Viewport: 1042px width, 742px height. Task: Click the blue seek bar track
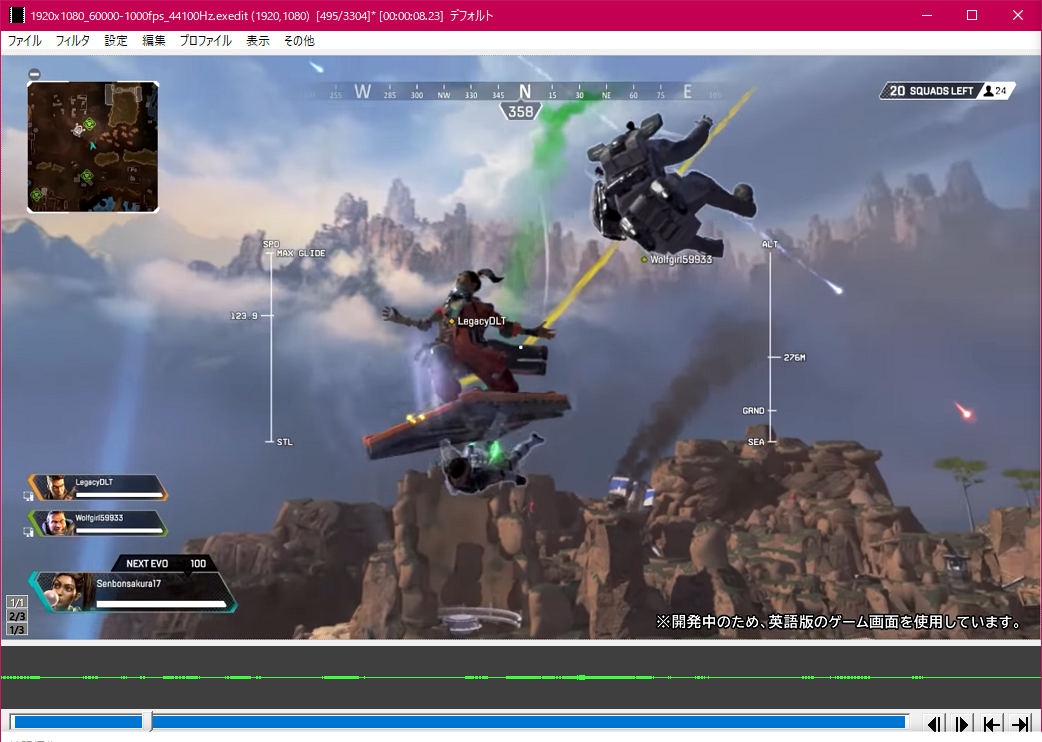[460, 722]
